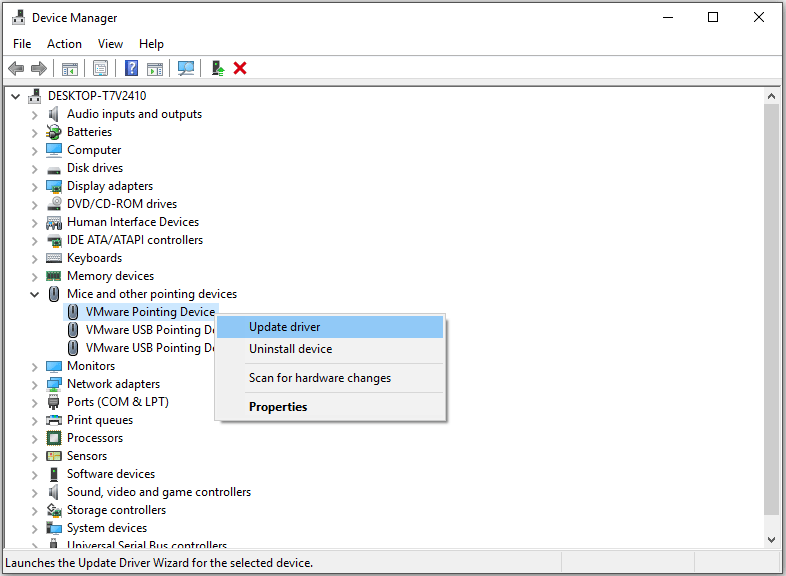This screenshot has width=786, height=576.
Task: Collapse Mice and other pointing devices
Action: (35, 294)
